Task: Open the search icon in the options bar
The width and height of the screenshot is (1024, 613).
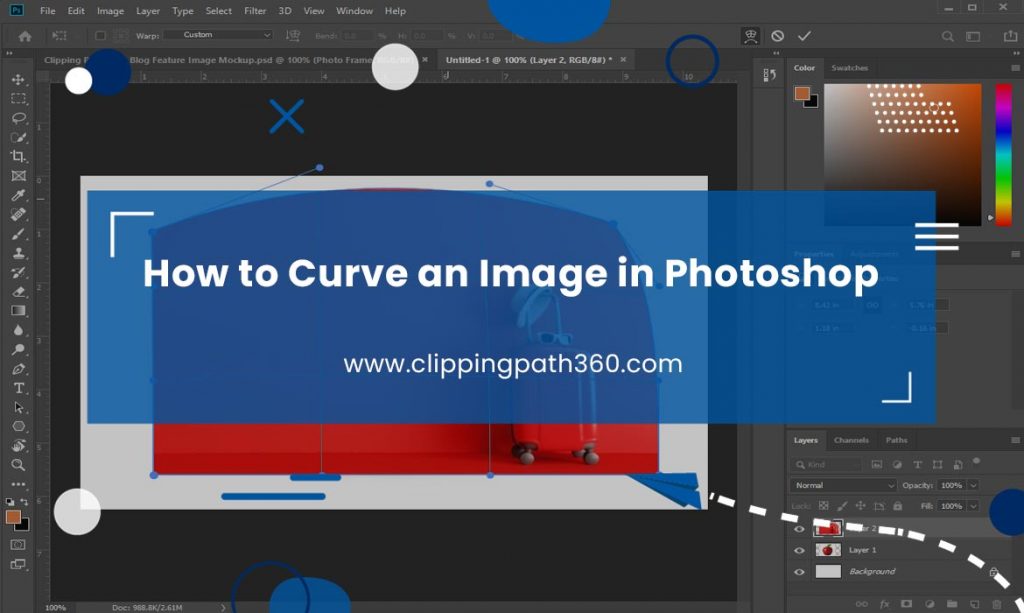Action: point(948,37)
